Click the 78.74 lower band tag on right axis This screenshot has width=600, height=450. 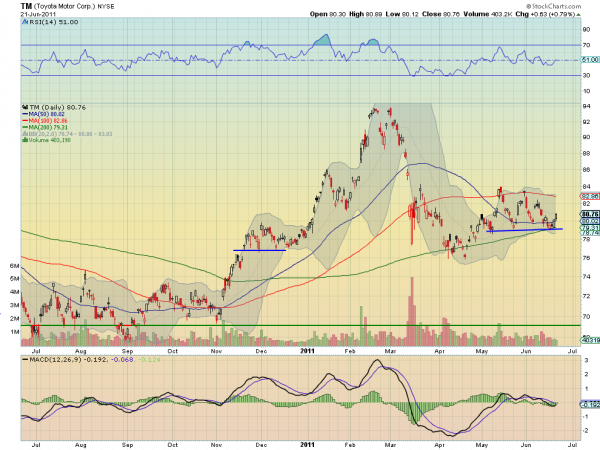590,232
